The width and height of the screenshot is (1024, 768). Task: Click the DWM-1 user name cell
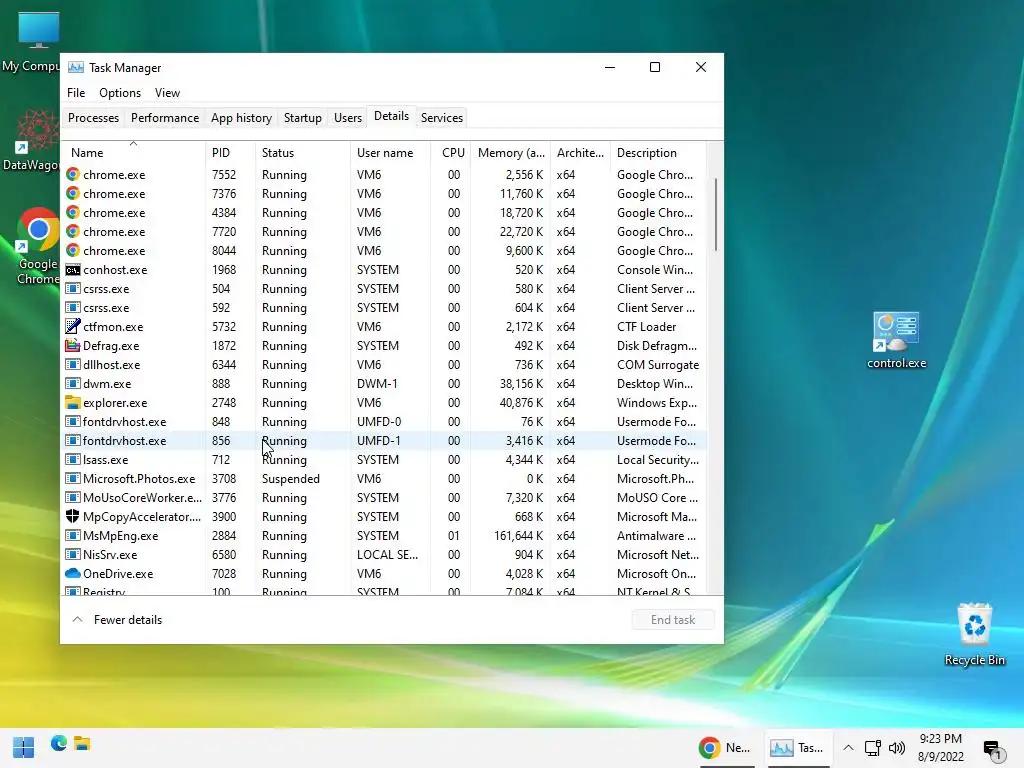pyautogui.click(x=377, y=383)
